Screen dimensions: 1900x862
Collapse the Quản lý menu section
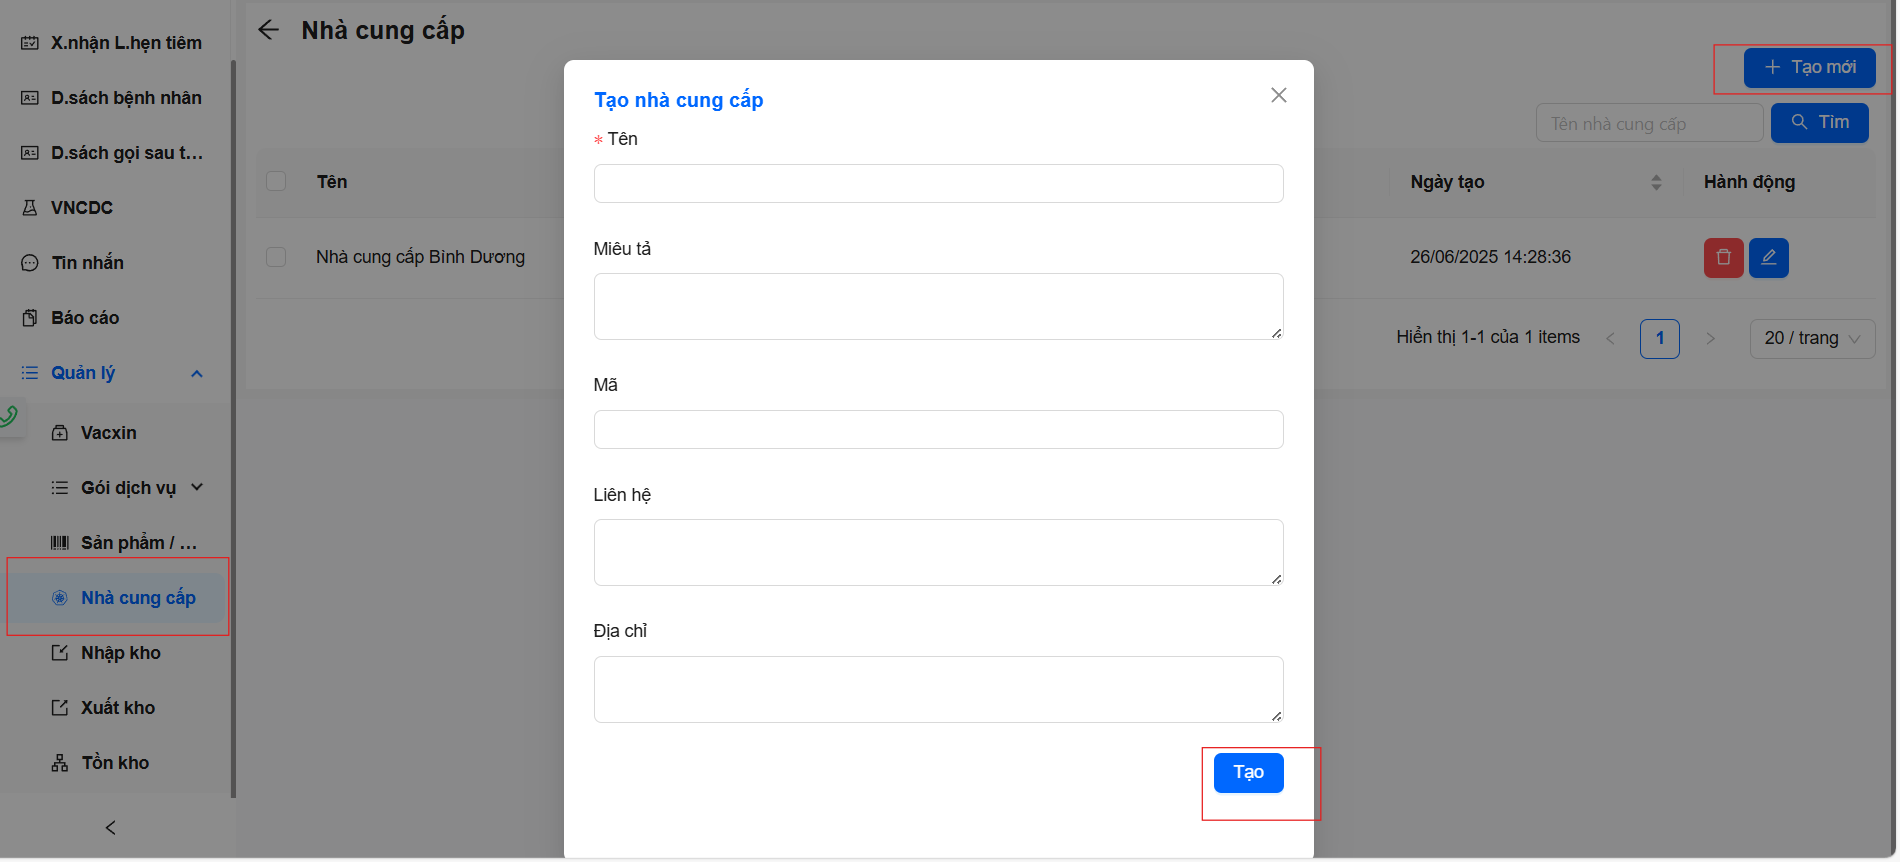pyautogui.click(x=197, y=373)
